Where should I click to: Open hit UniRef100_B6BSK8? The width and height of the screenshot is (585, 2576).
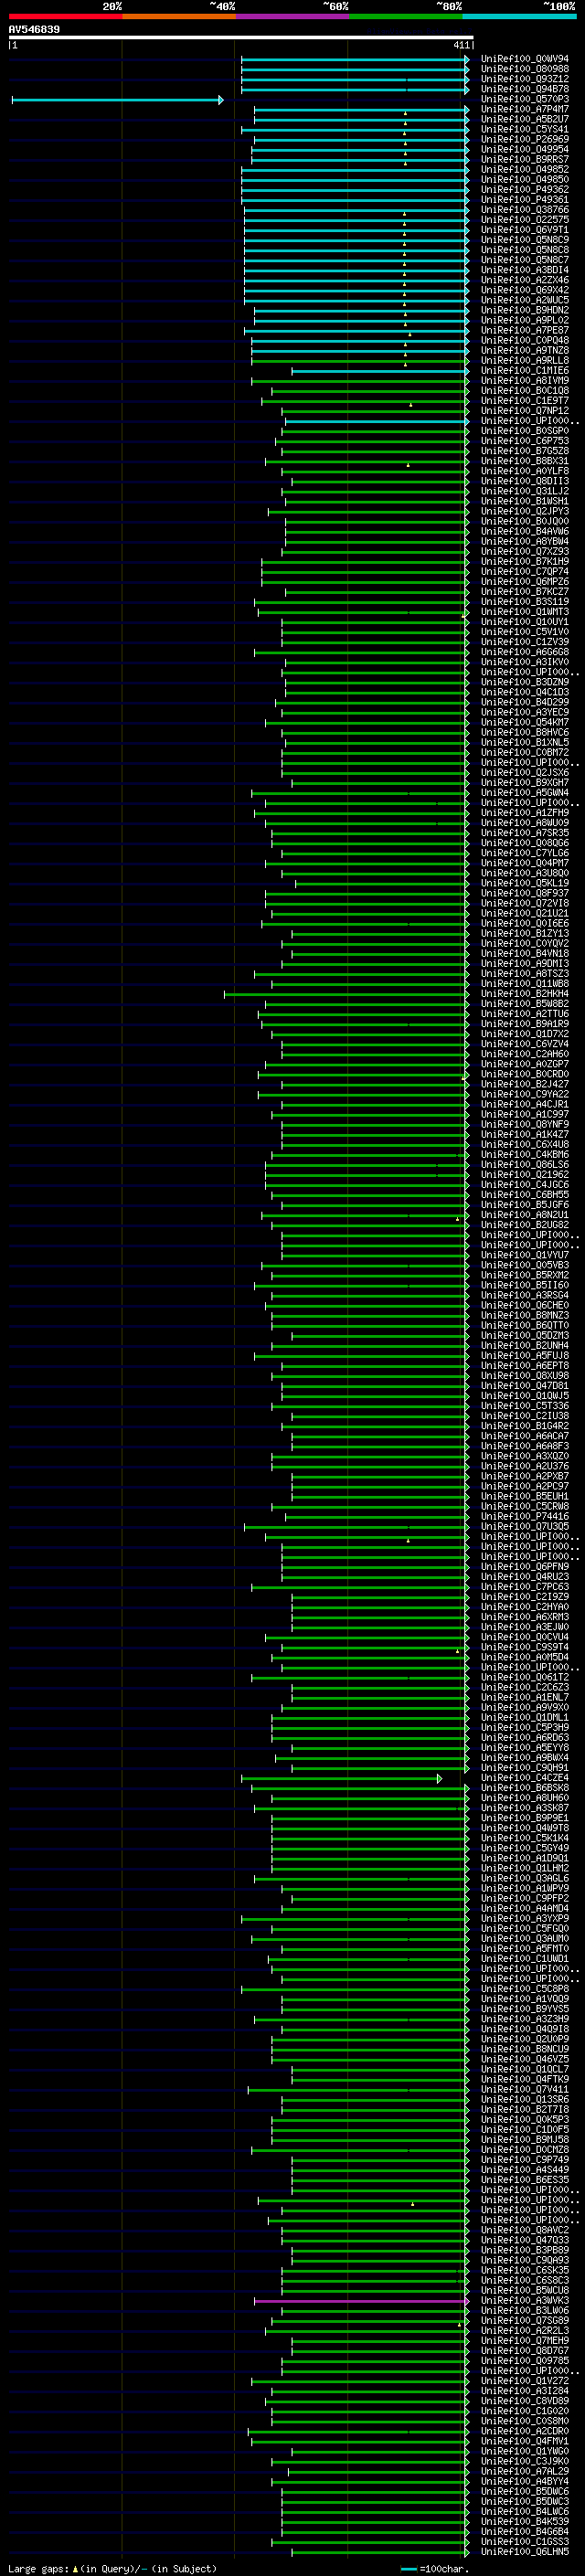tap(525, 1788)
